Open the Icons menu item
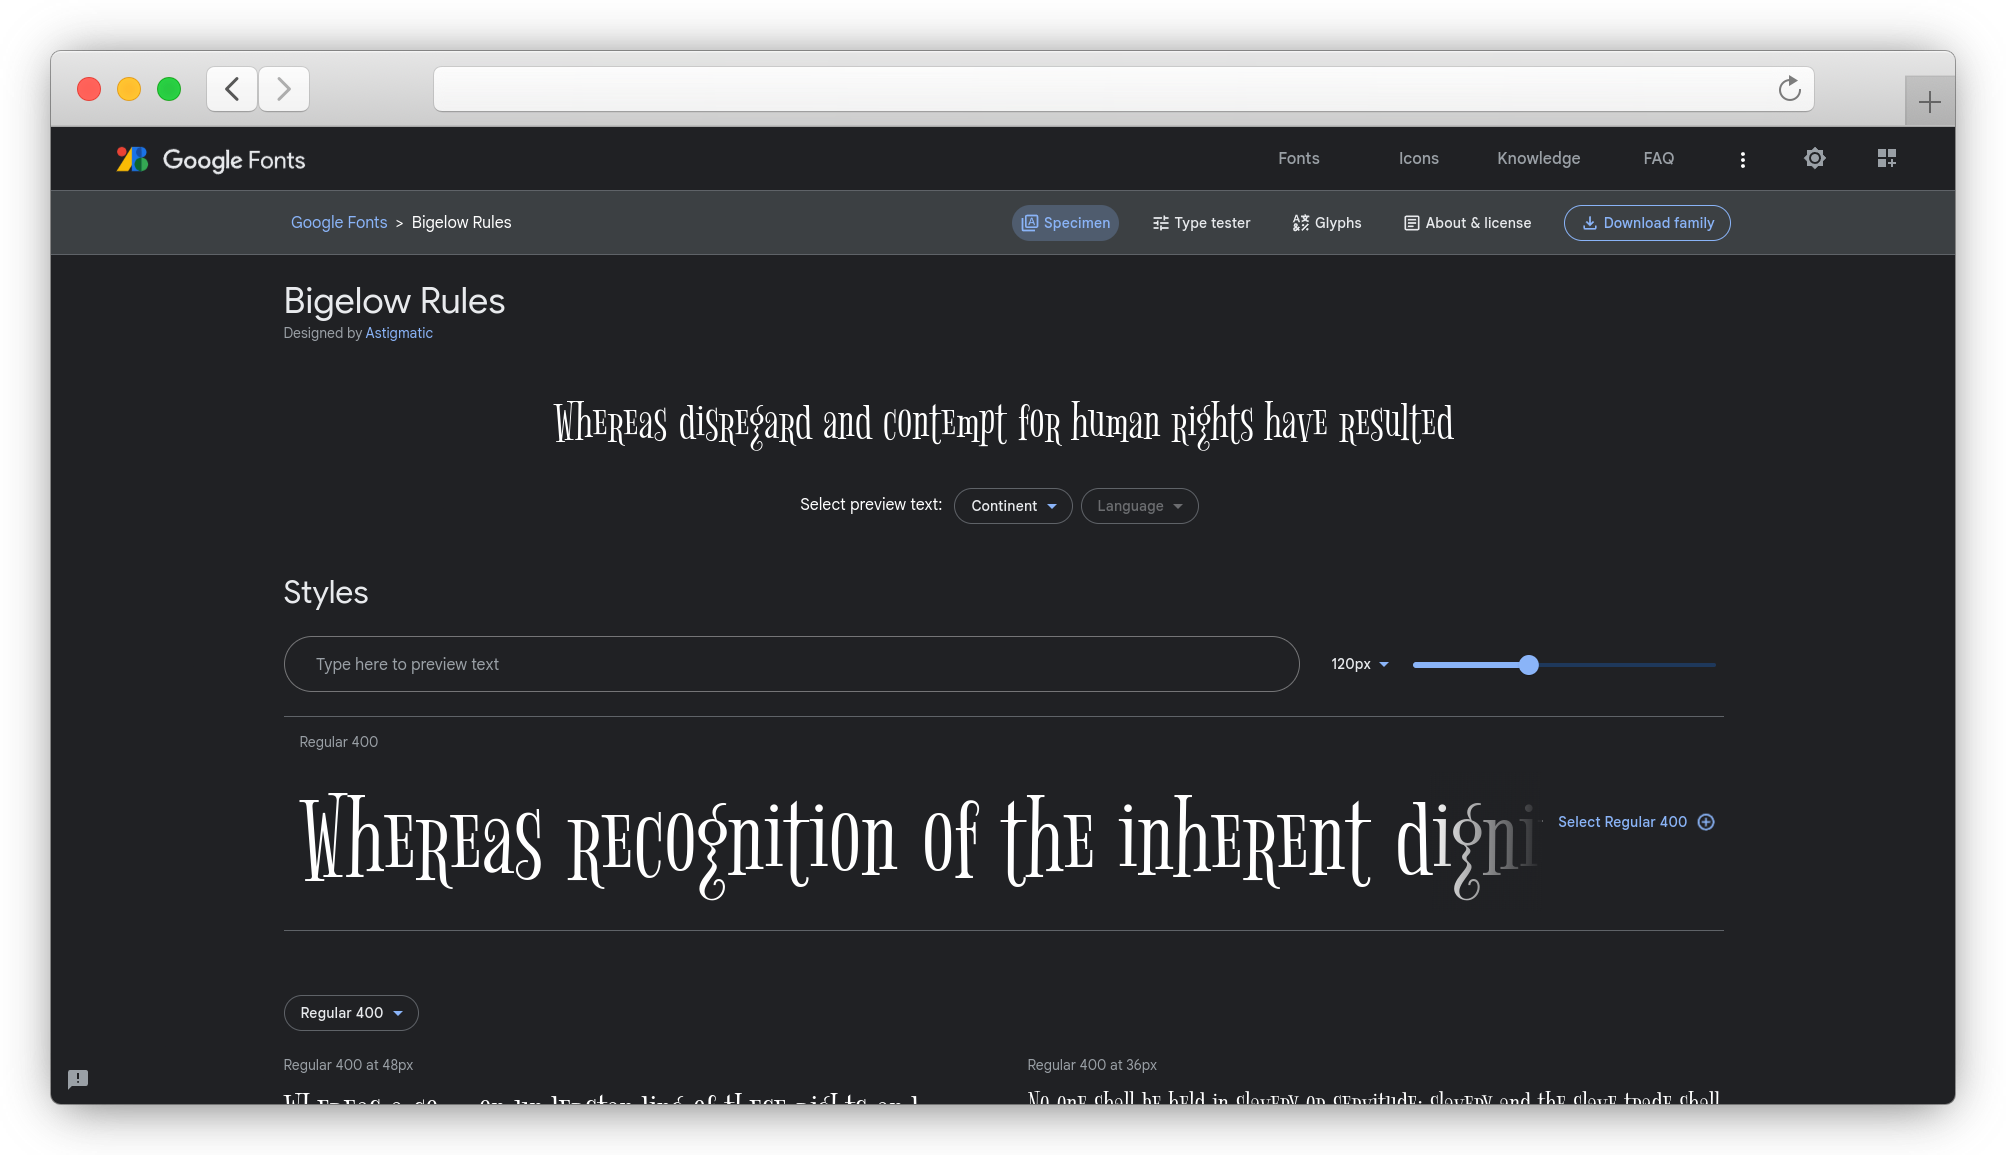 tap(1418, 158)
